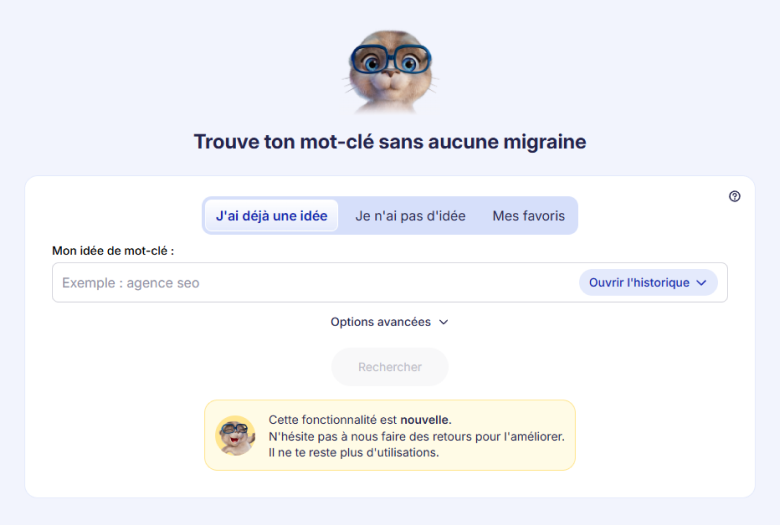Screen dimensions: 780x525
Task: Open the "Mes favoris" tab
Action: click(x=528, y=216)
